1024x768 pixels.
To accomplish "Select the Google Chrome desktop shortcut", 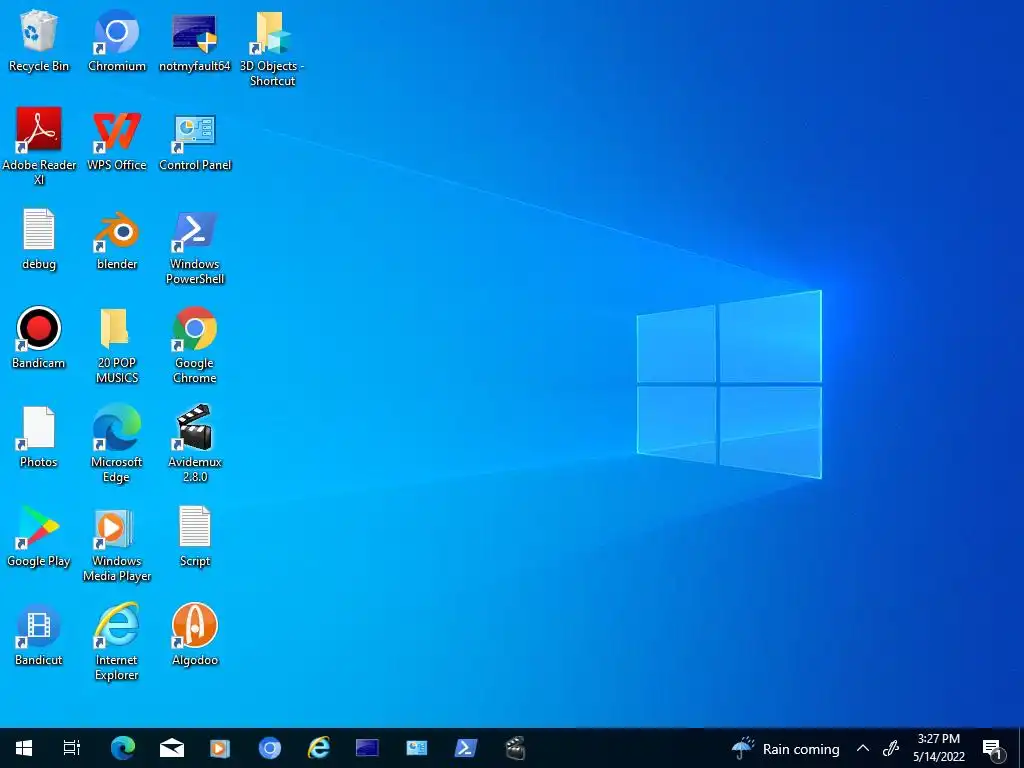I will point(195,345).
